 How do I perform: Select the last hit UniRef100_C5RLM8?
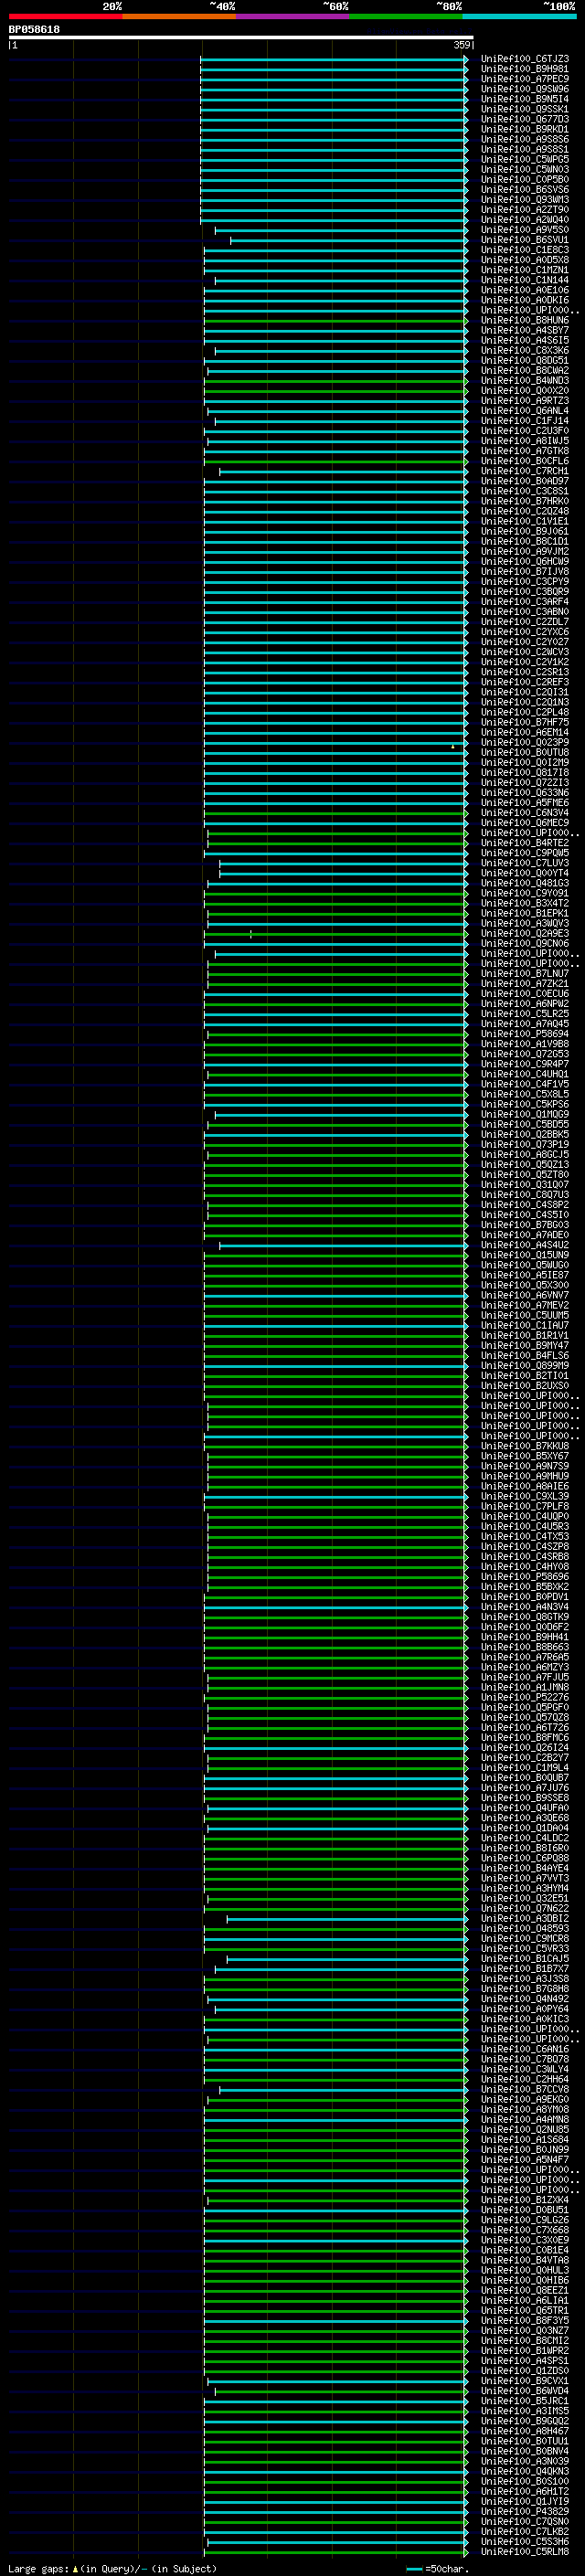click(x=525, y=2551)
